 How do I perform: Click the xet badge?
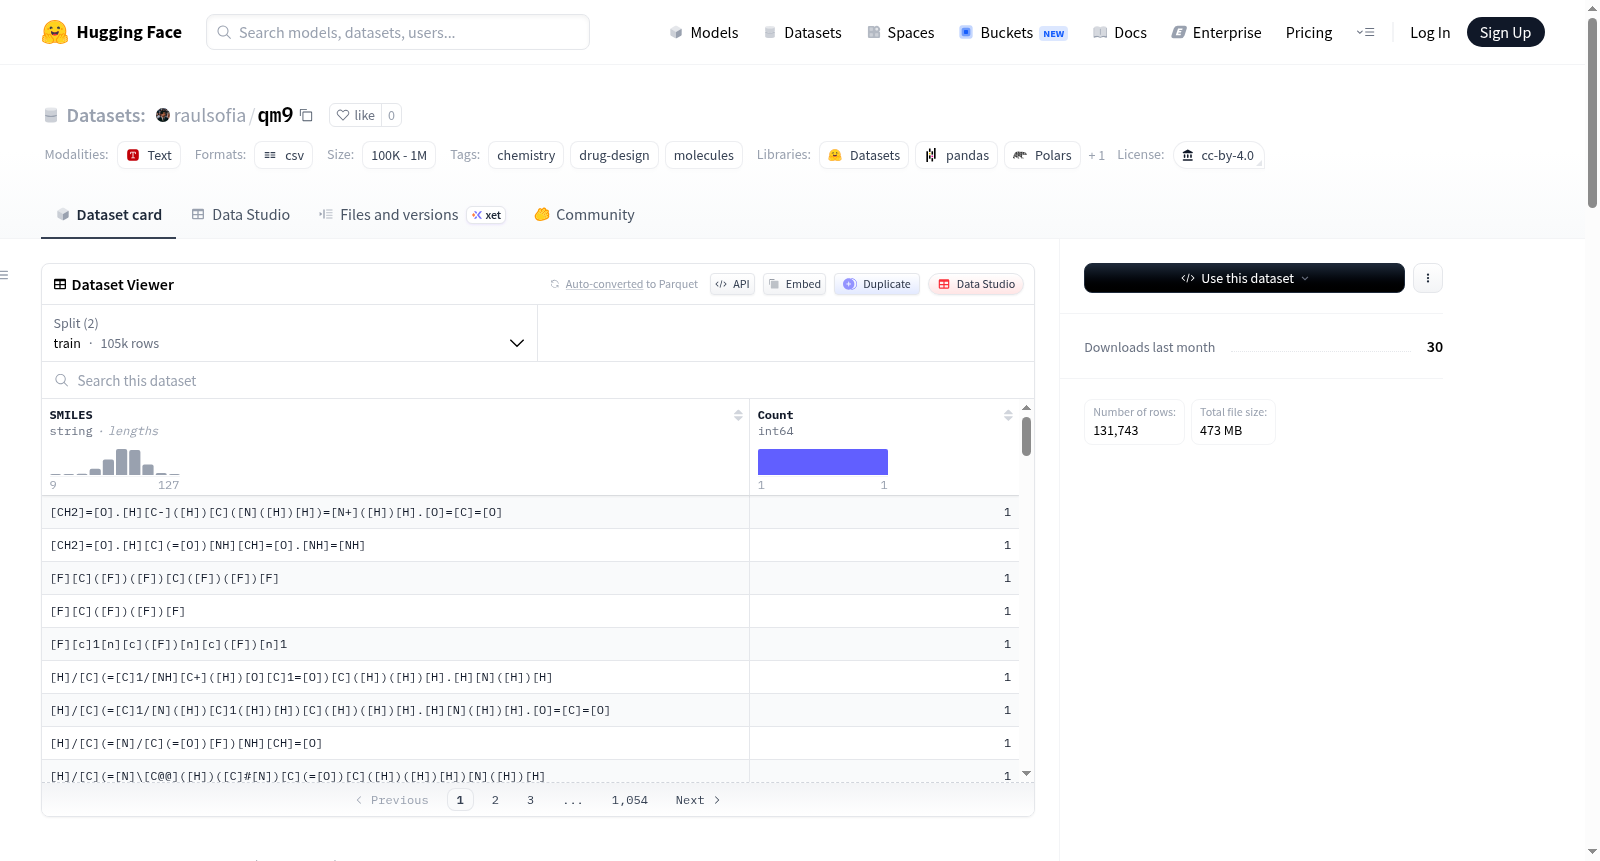click(x=487, y=215)
